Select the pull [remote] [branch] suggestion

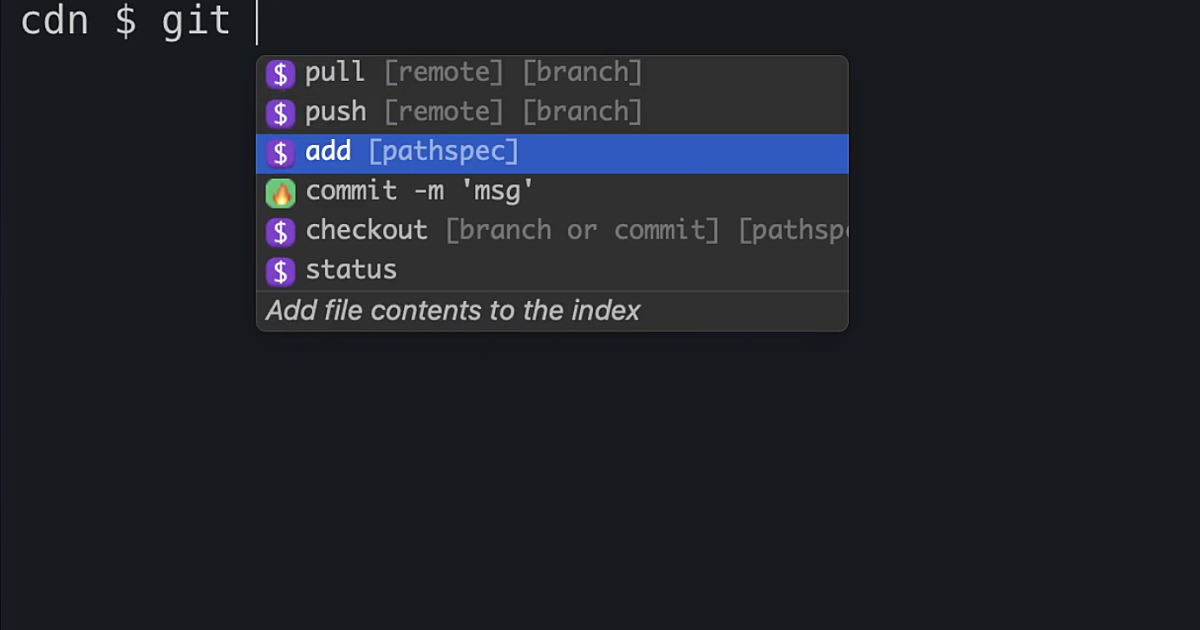(450, 72)
